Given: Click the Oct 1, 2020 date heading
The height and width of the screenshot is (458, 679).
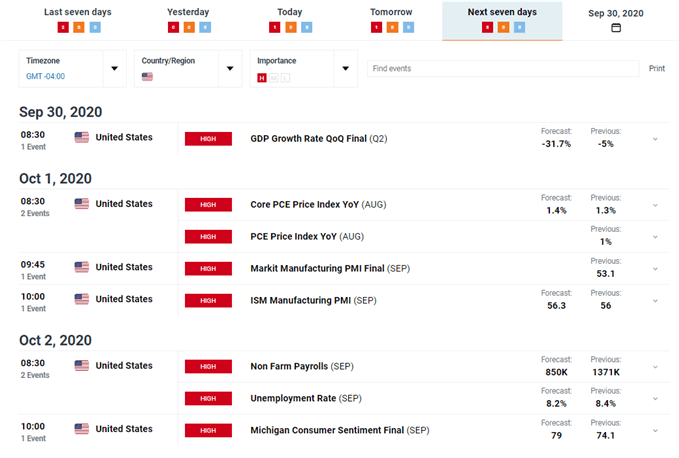Looking at the screenshot, I should tap(55, 178).
